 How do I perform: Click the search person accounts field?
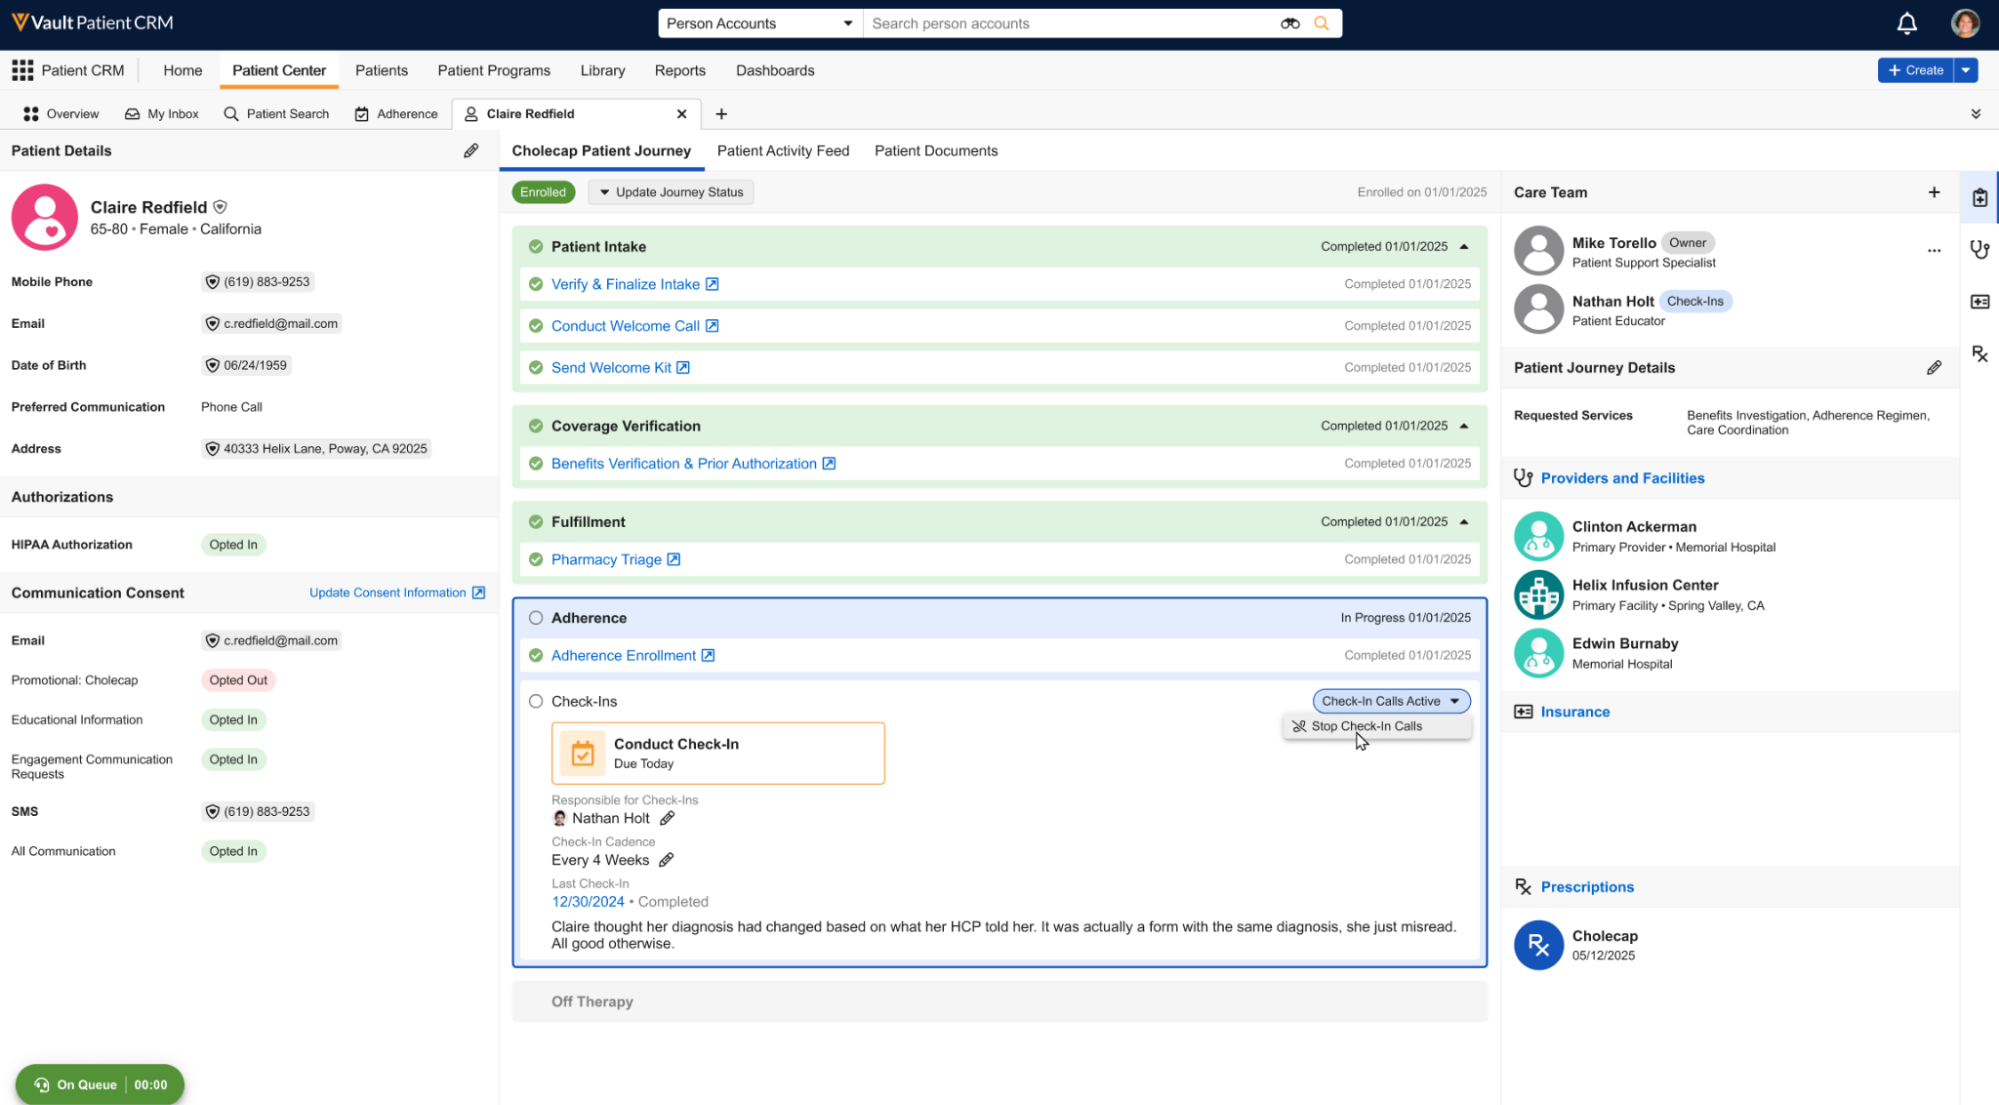(x=1070, y=23)
